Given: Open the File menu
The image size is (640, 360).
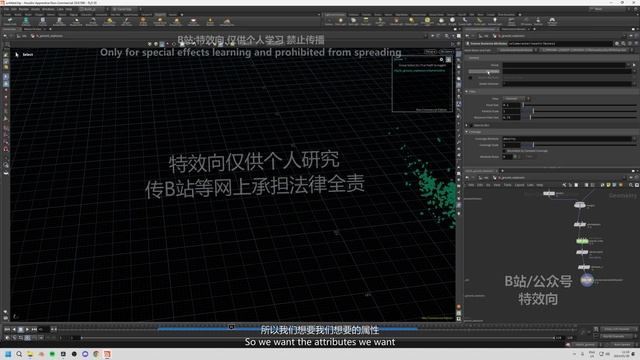Looking at the screenshot, I should point(6,9).
